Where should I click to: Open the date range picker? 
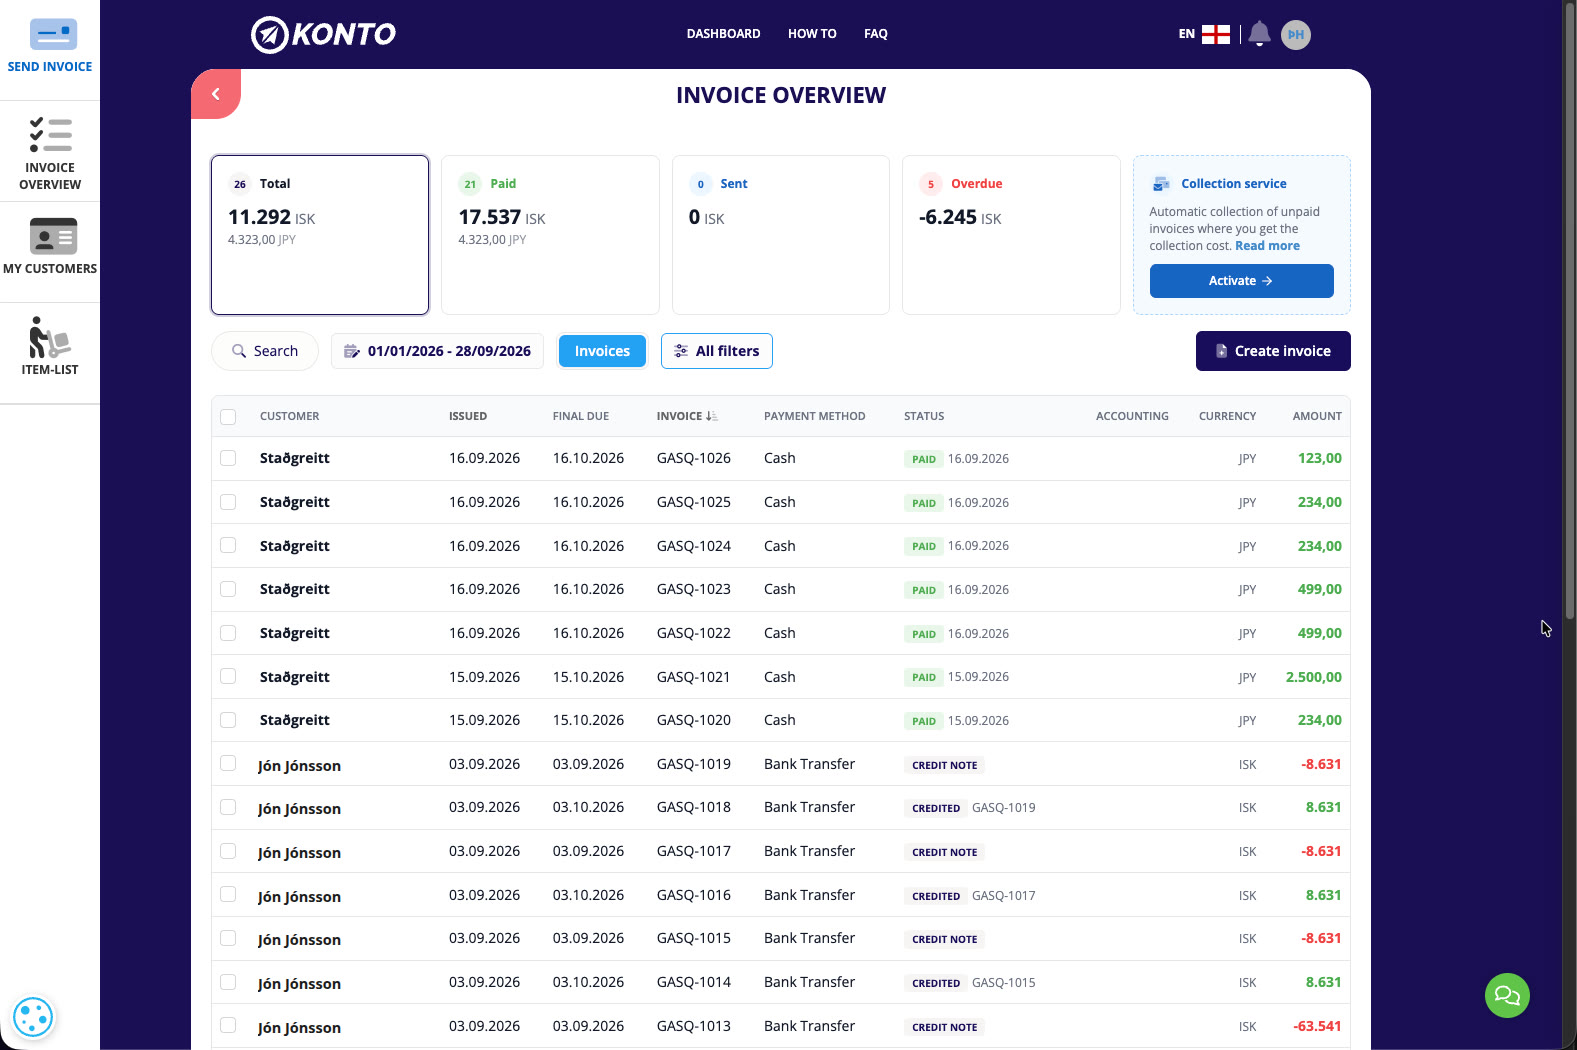pyautogui.click(x=437, y=351)
